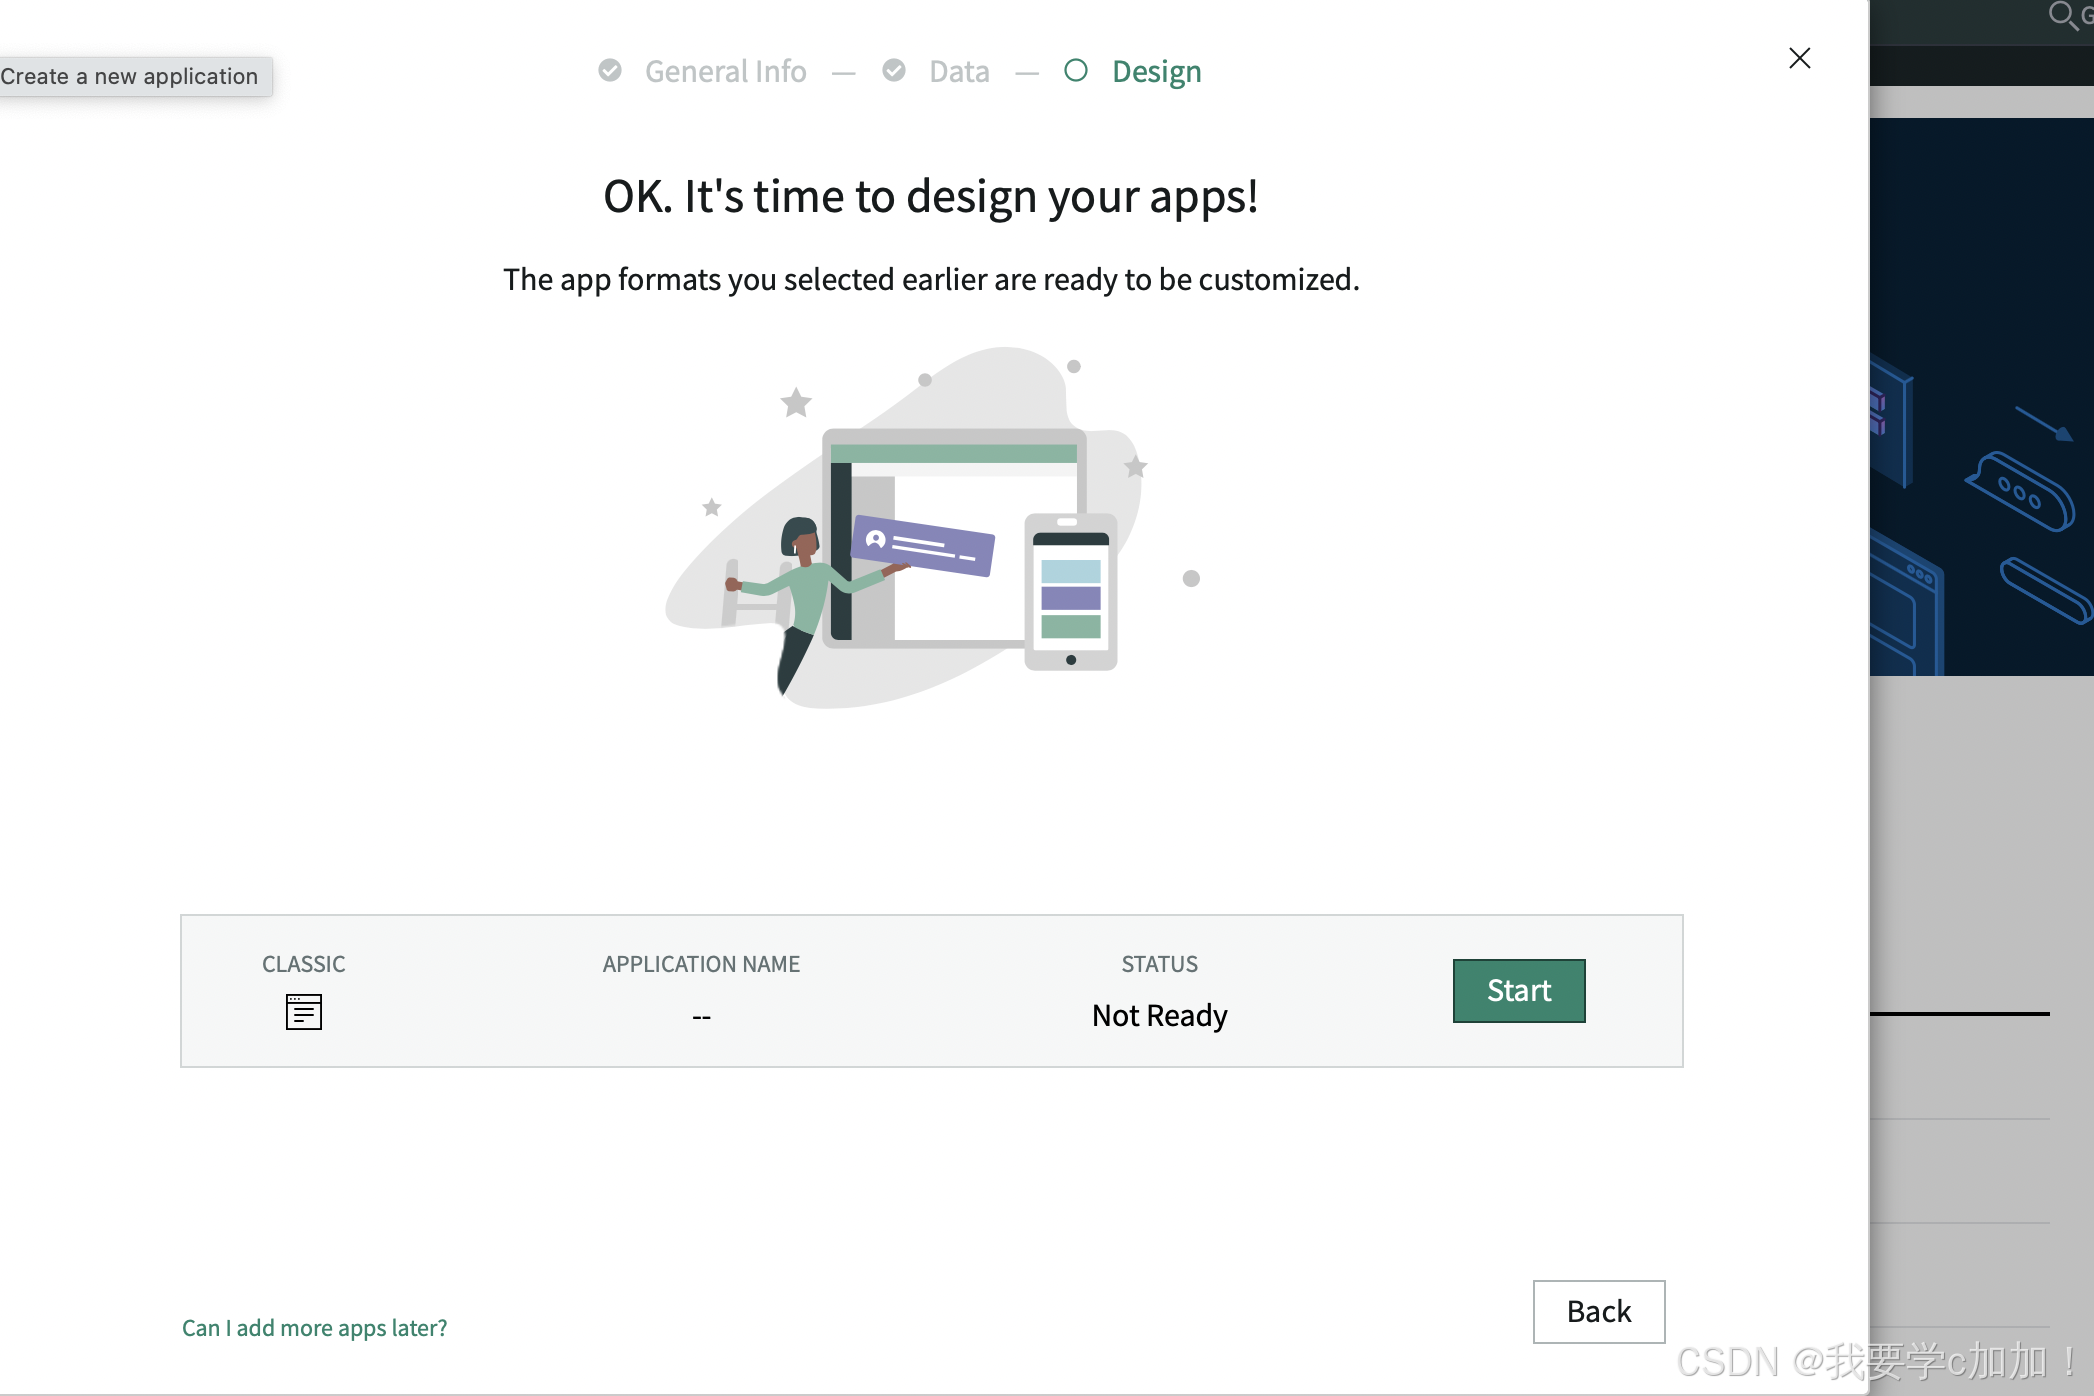Click the app design illustration
2094x1396 pixels.
click(930, 530)
